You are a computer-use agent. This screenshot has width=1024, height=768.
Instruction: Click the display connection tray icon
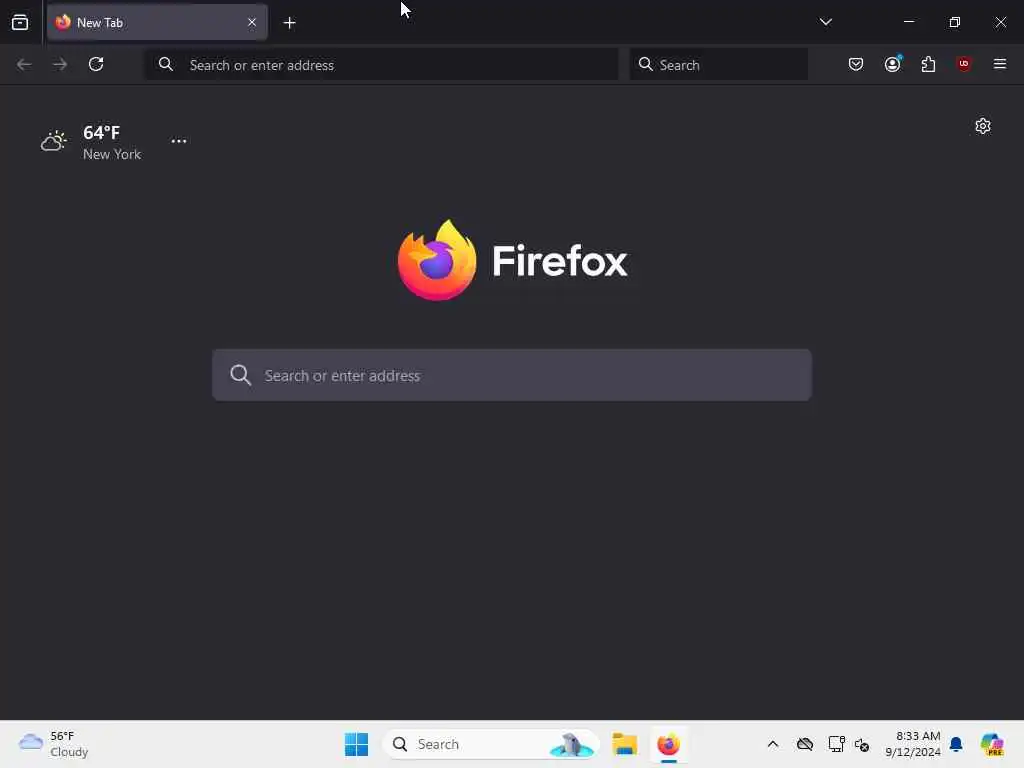click(836, 744)
